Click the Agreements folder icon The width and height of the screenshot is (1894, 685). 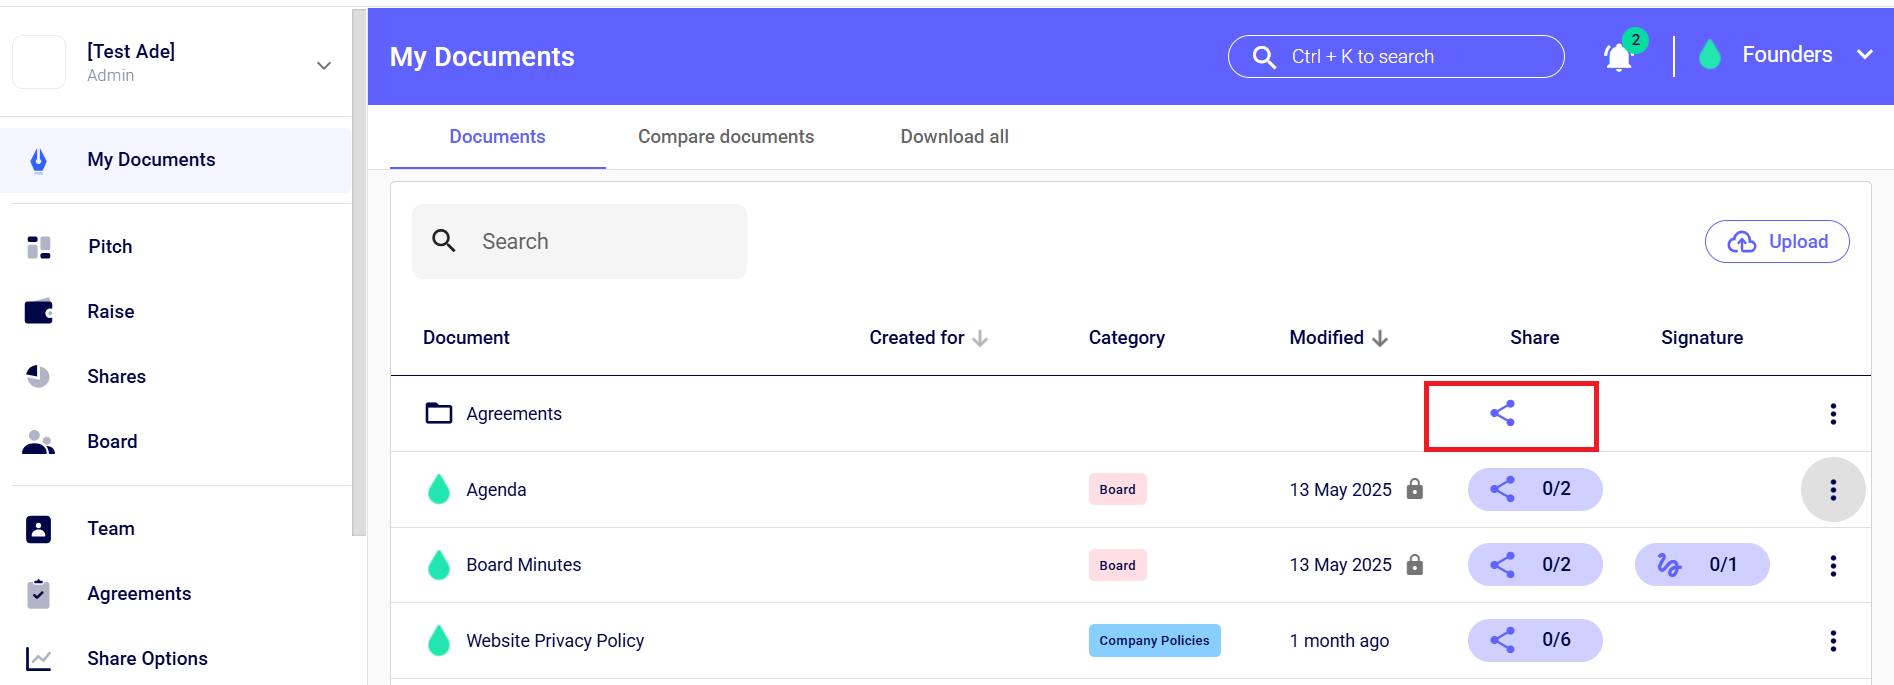pos(439,413)
